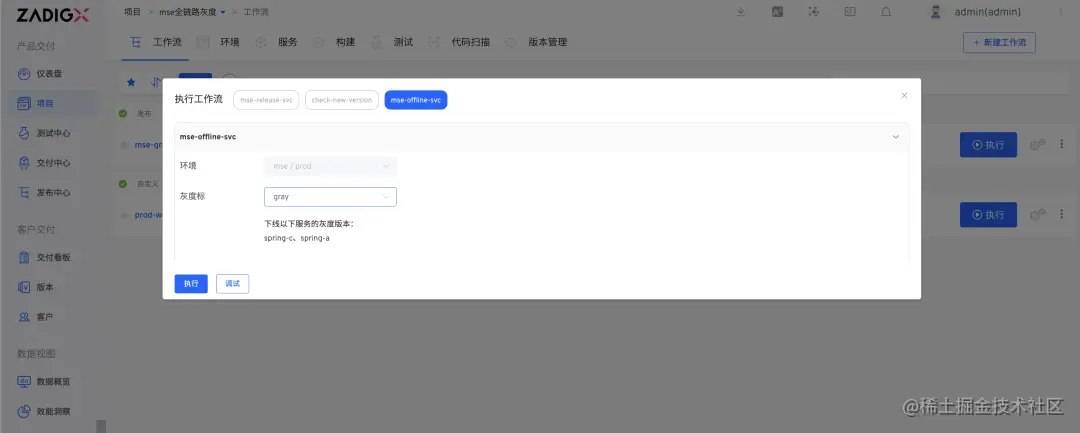This screenshot has width=1080, height=433.
Task: Open the documentation book icon
Action: [x=850, y=12]
